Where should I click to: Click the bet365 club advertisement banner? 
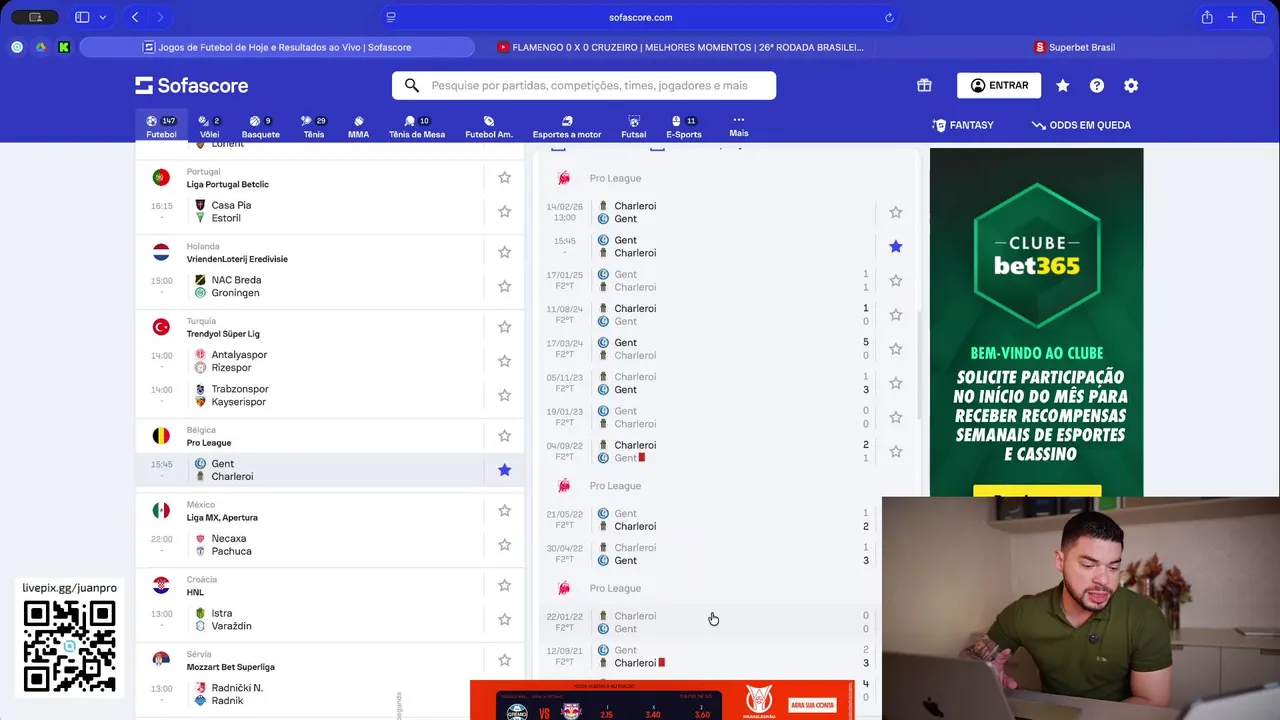point(1036,322)
